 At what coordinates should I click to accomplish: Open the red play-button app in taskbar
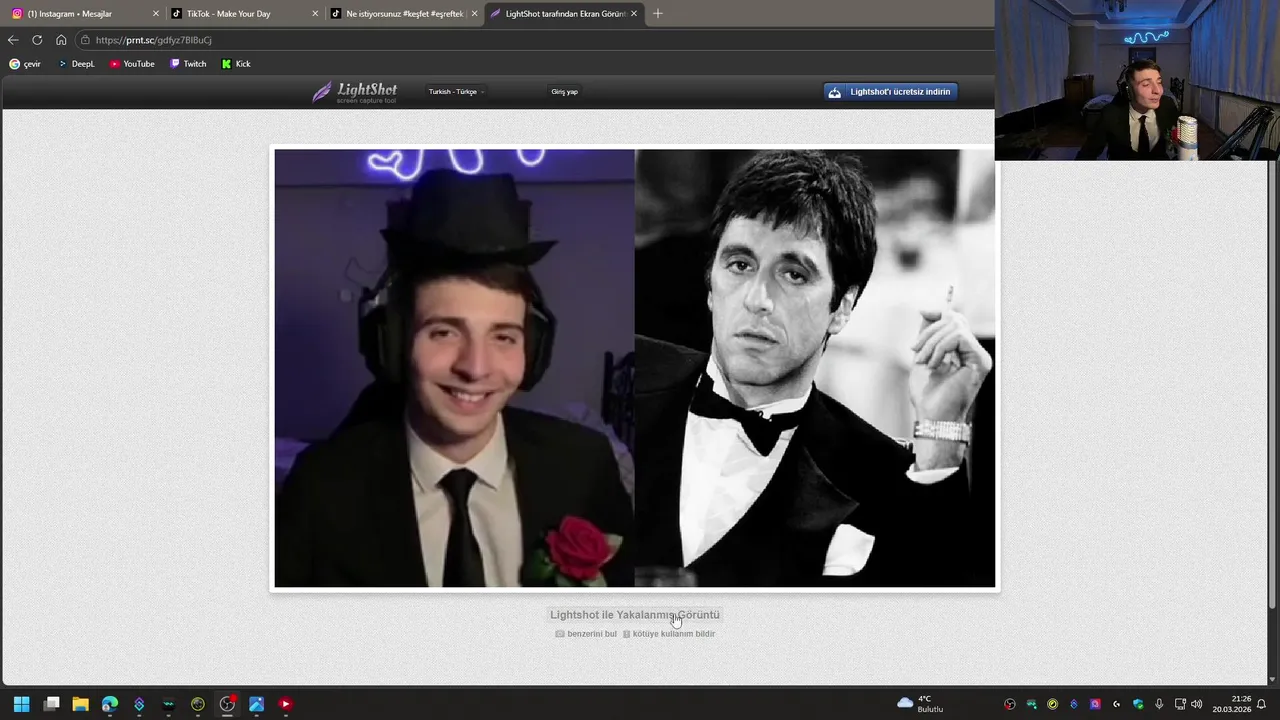[285, 704]
